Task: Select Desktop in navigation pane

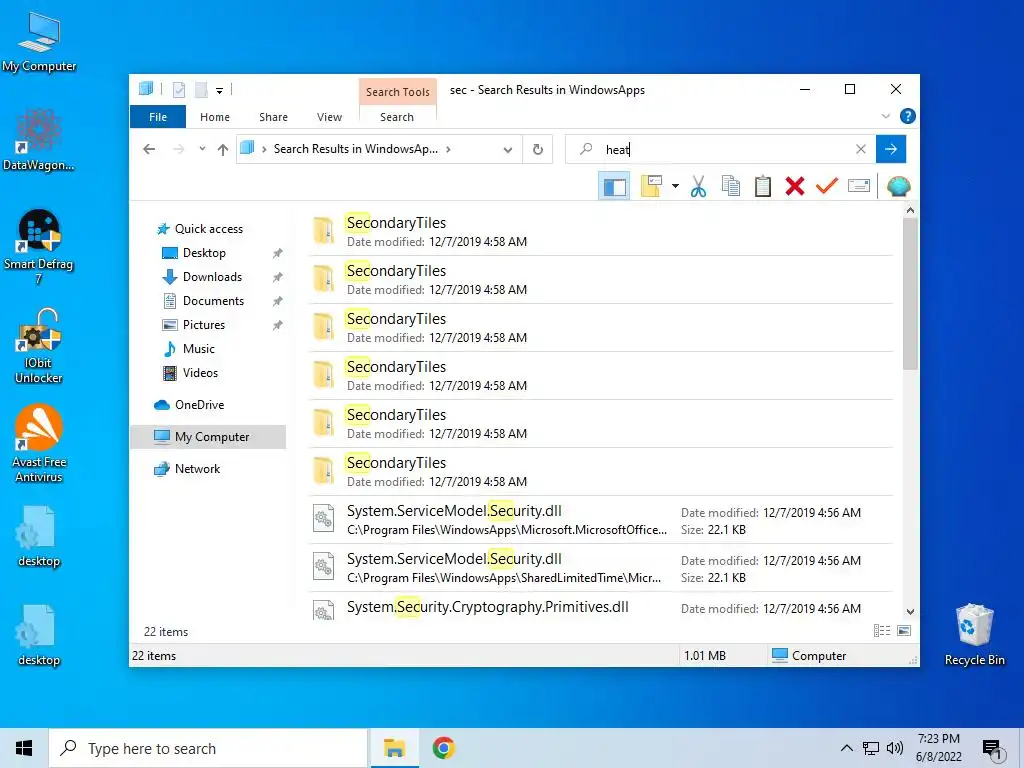Action: tap(204, 253)
